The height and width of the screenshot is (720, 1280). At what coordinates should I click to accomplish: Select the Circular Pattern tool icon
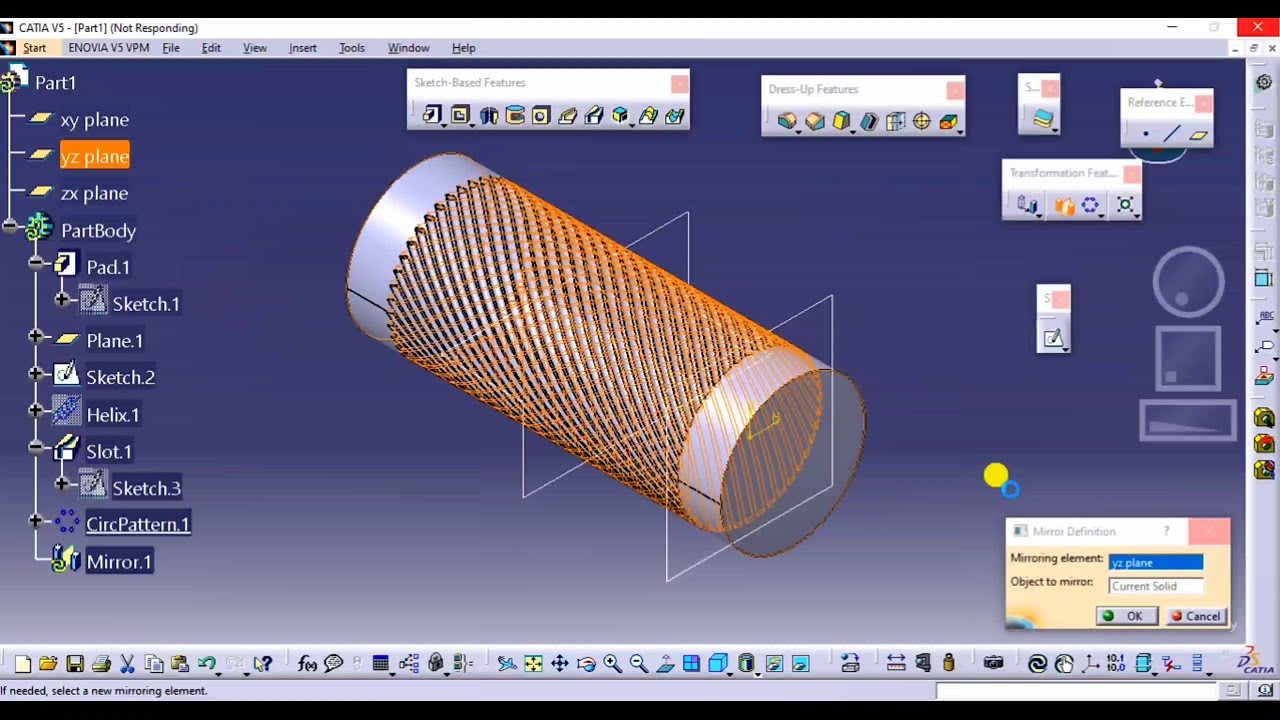pyautogui.click(x=1090, y=205)
